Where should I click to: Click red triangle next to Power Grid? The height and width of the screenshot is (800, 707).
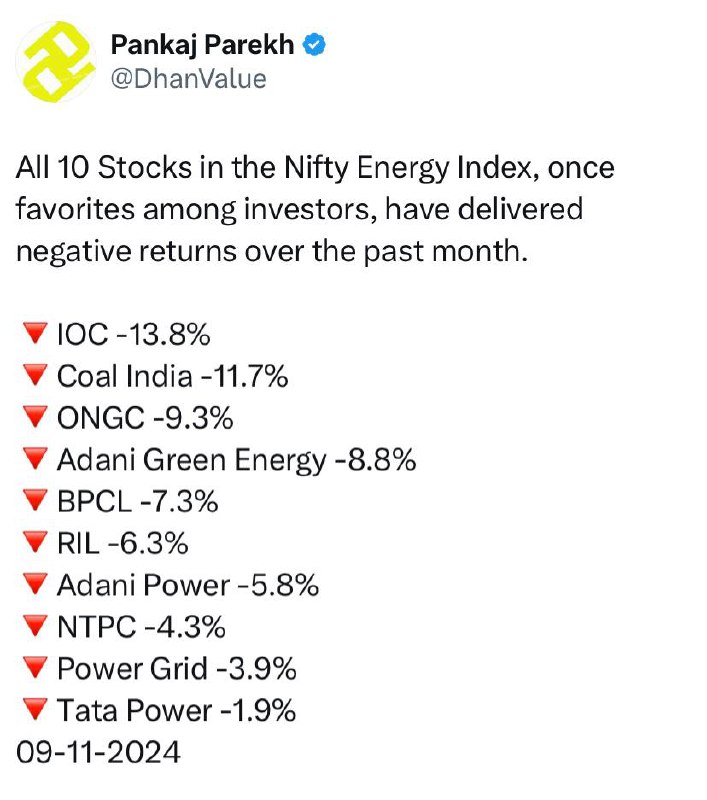click(35, 668)
